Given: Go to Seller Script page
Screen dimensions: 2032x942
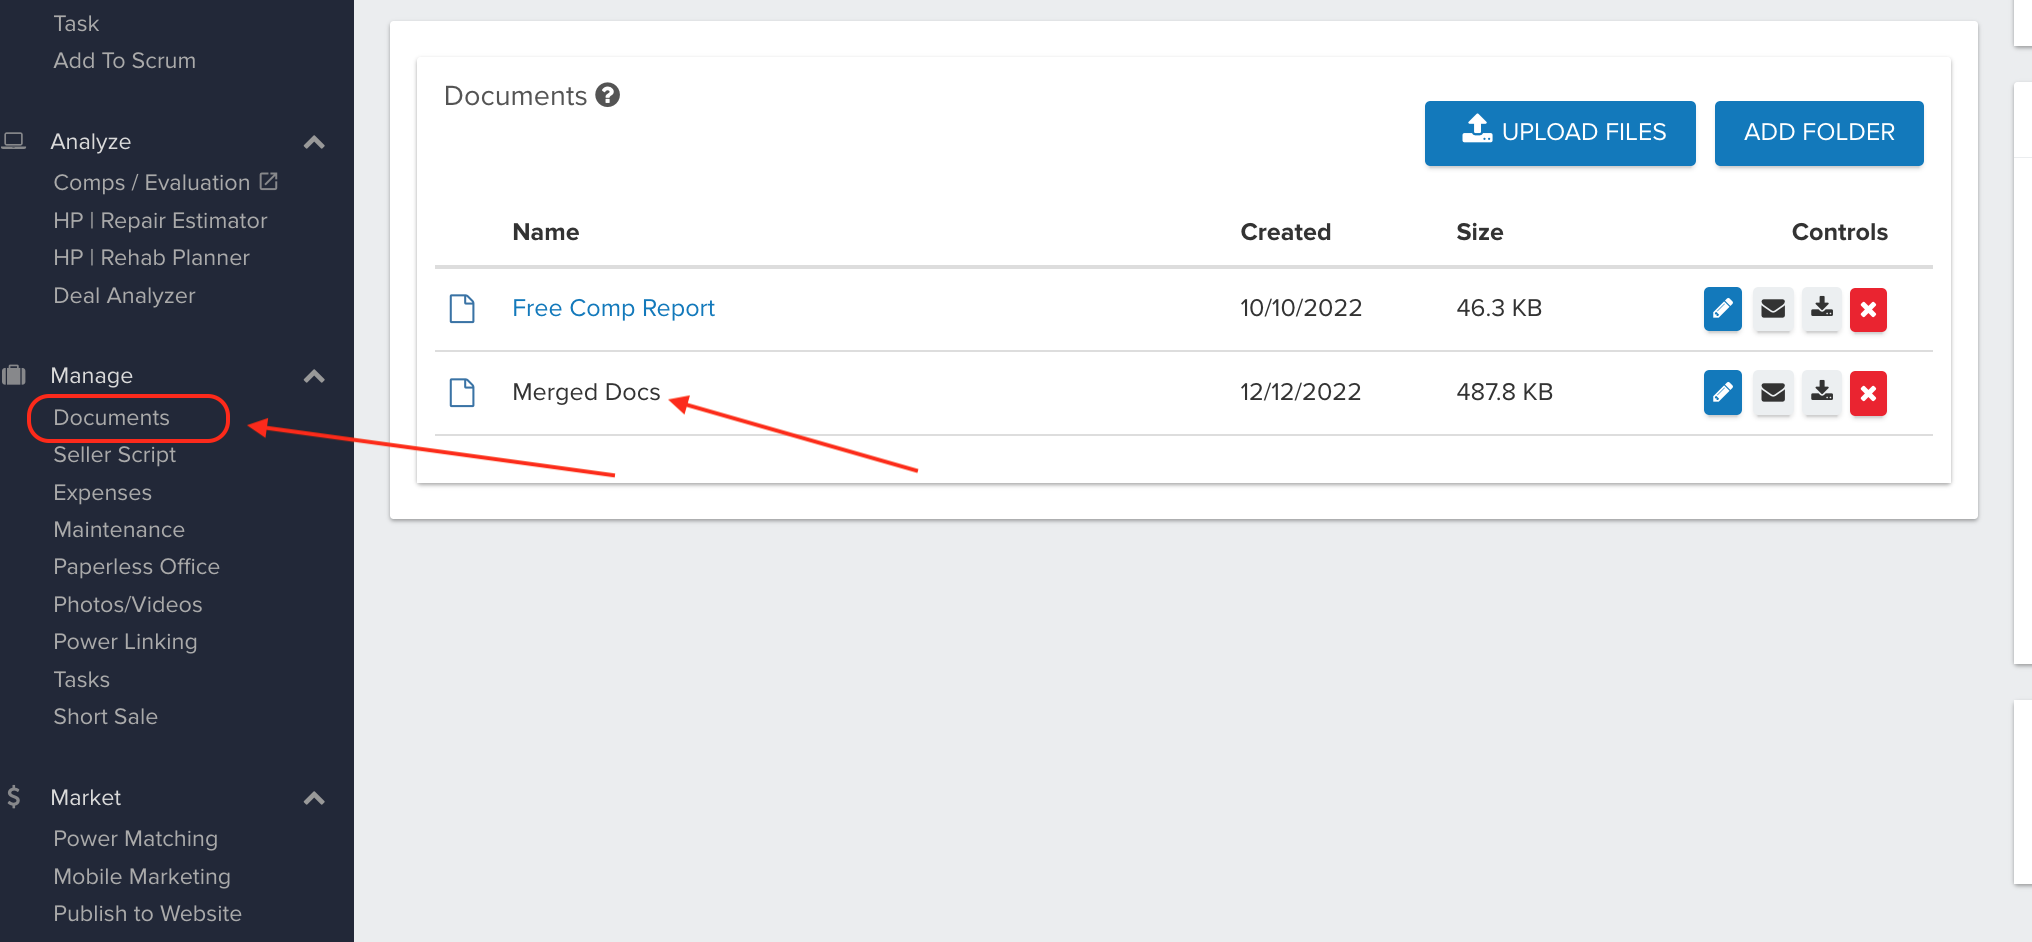Looking at the screenshot, I should [x=114, y=455].
